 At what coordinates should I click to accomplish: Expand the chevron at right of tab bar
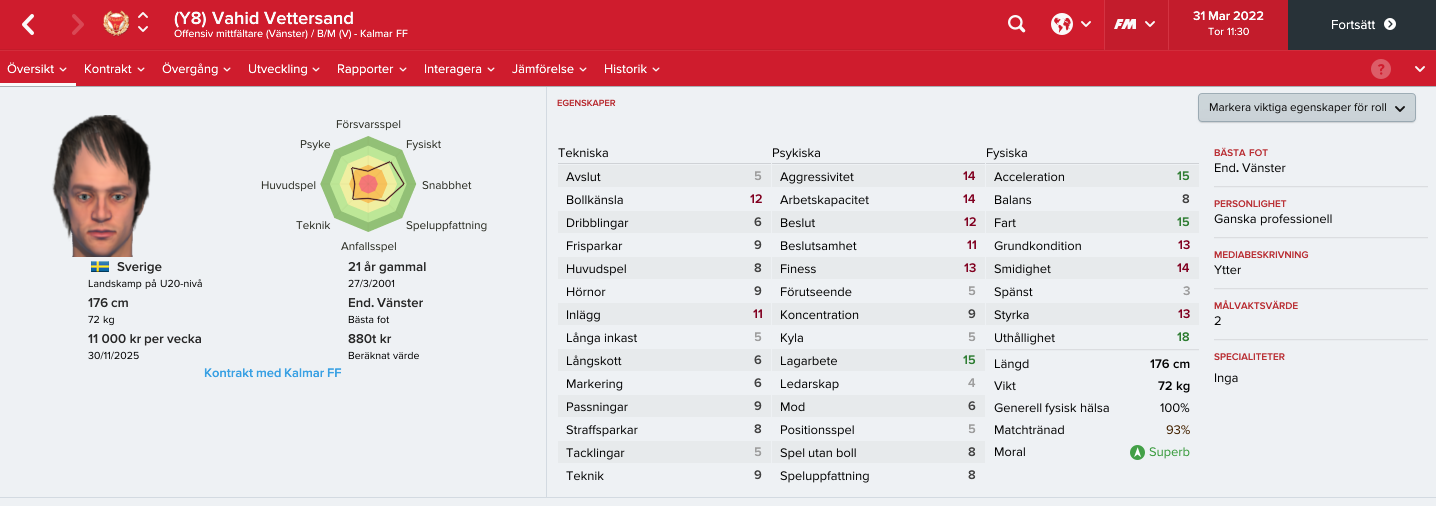click(1420, 69)
